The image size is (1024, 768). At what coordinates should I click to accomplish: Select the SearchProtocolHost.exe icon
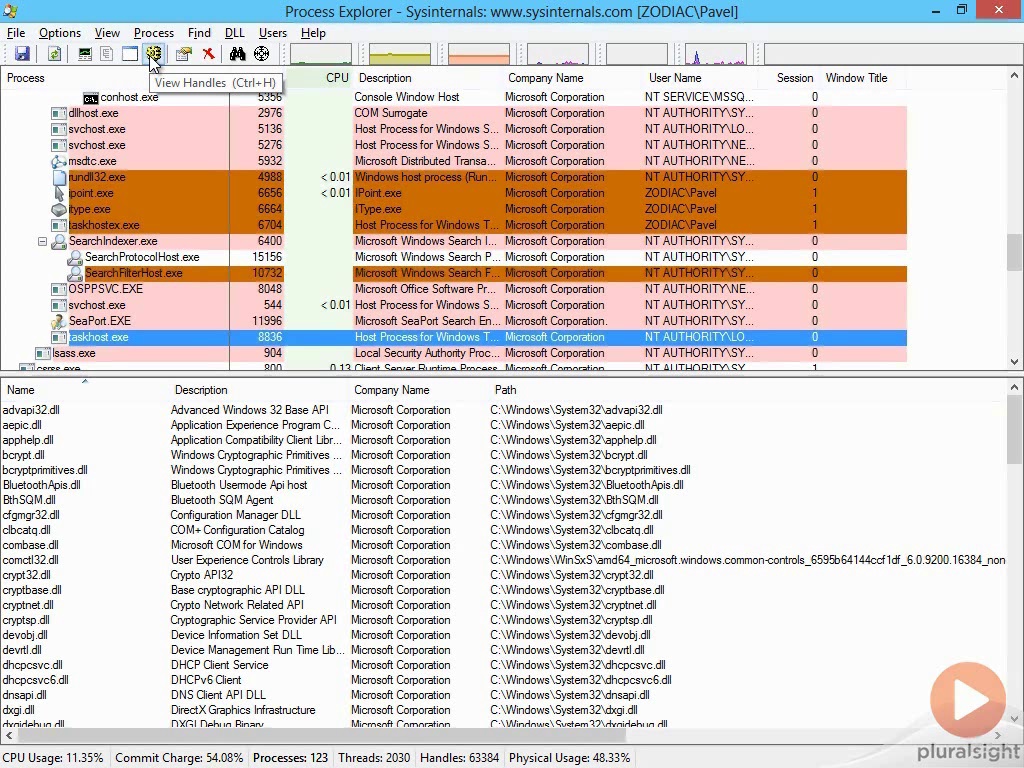[x=75, y=257]
